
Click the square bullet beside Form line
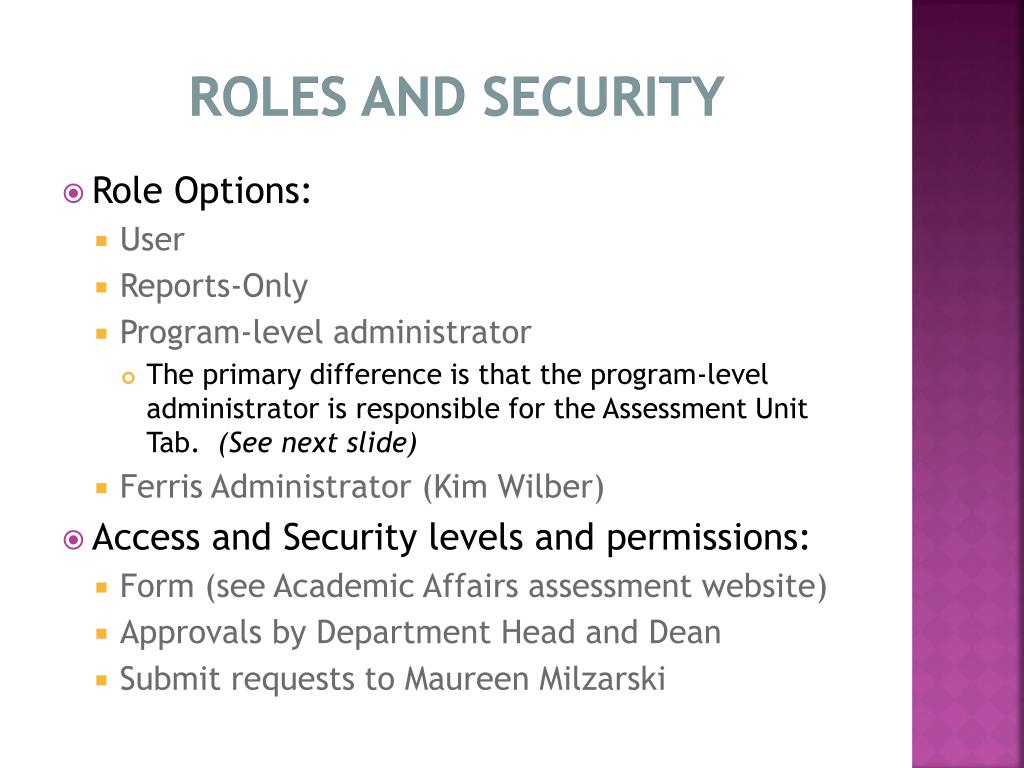pyautogui.click(x=101, y=587)
